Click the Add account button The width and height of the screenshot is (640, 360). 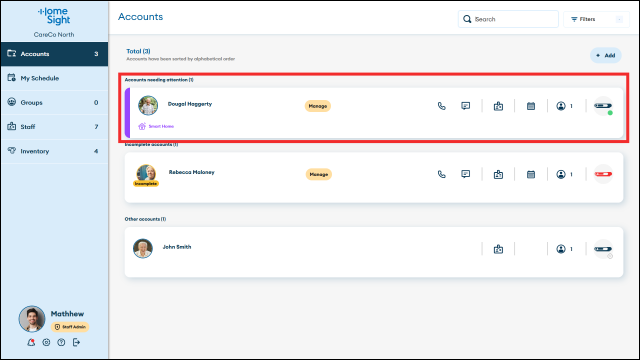coord(606,56)
